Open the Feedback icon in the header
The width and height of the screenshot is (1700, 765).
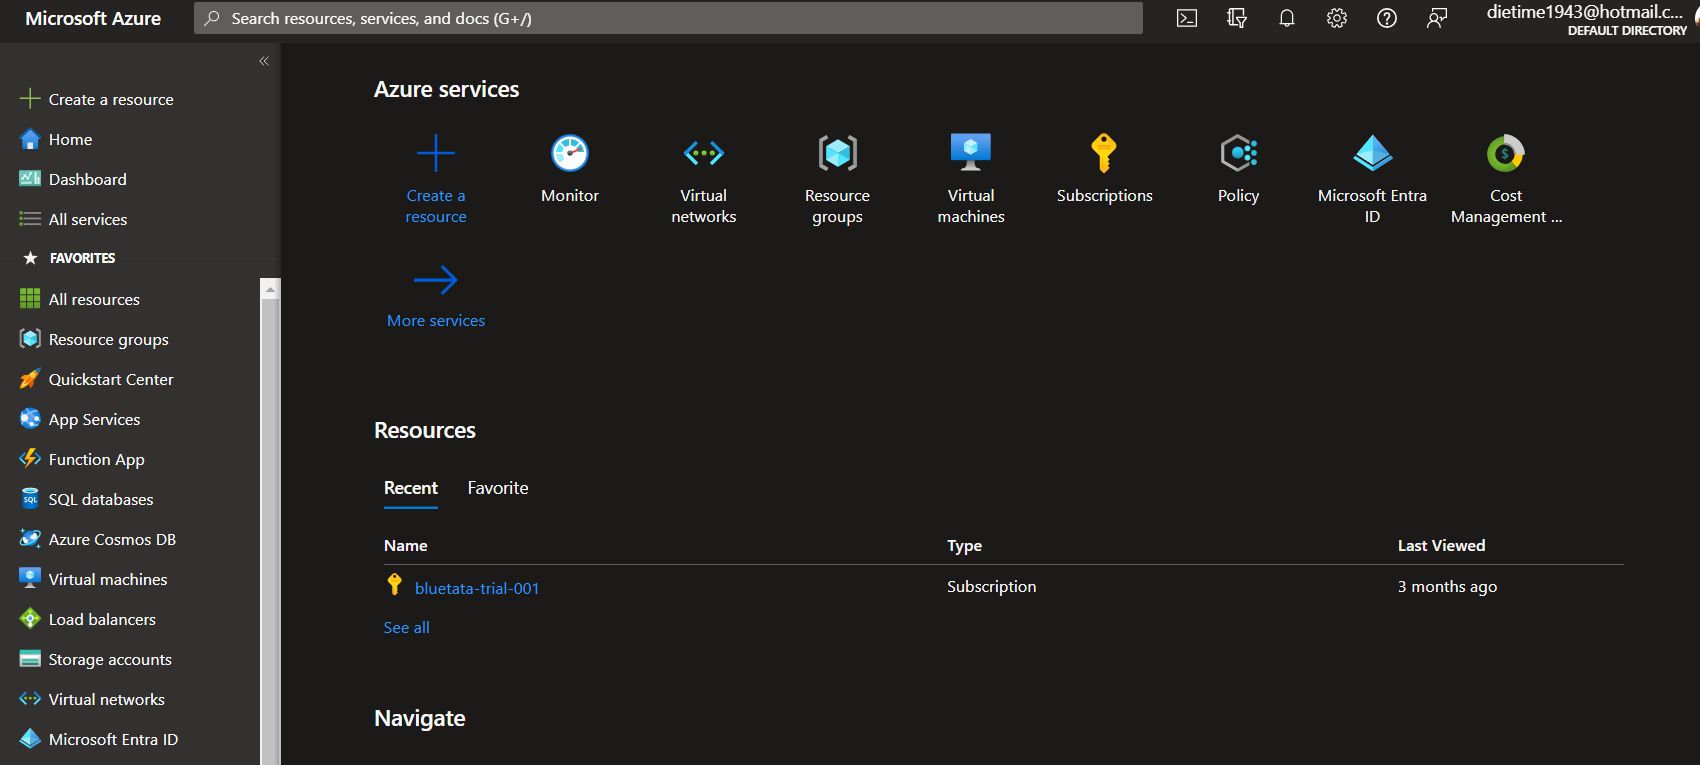point(1437,18)
